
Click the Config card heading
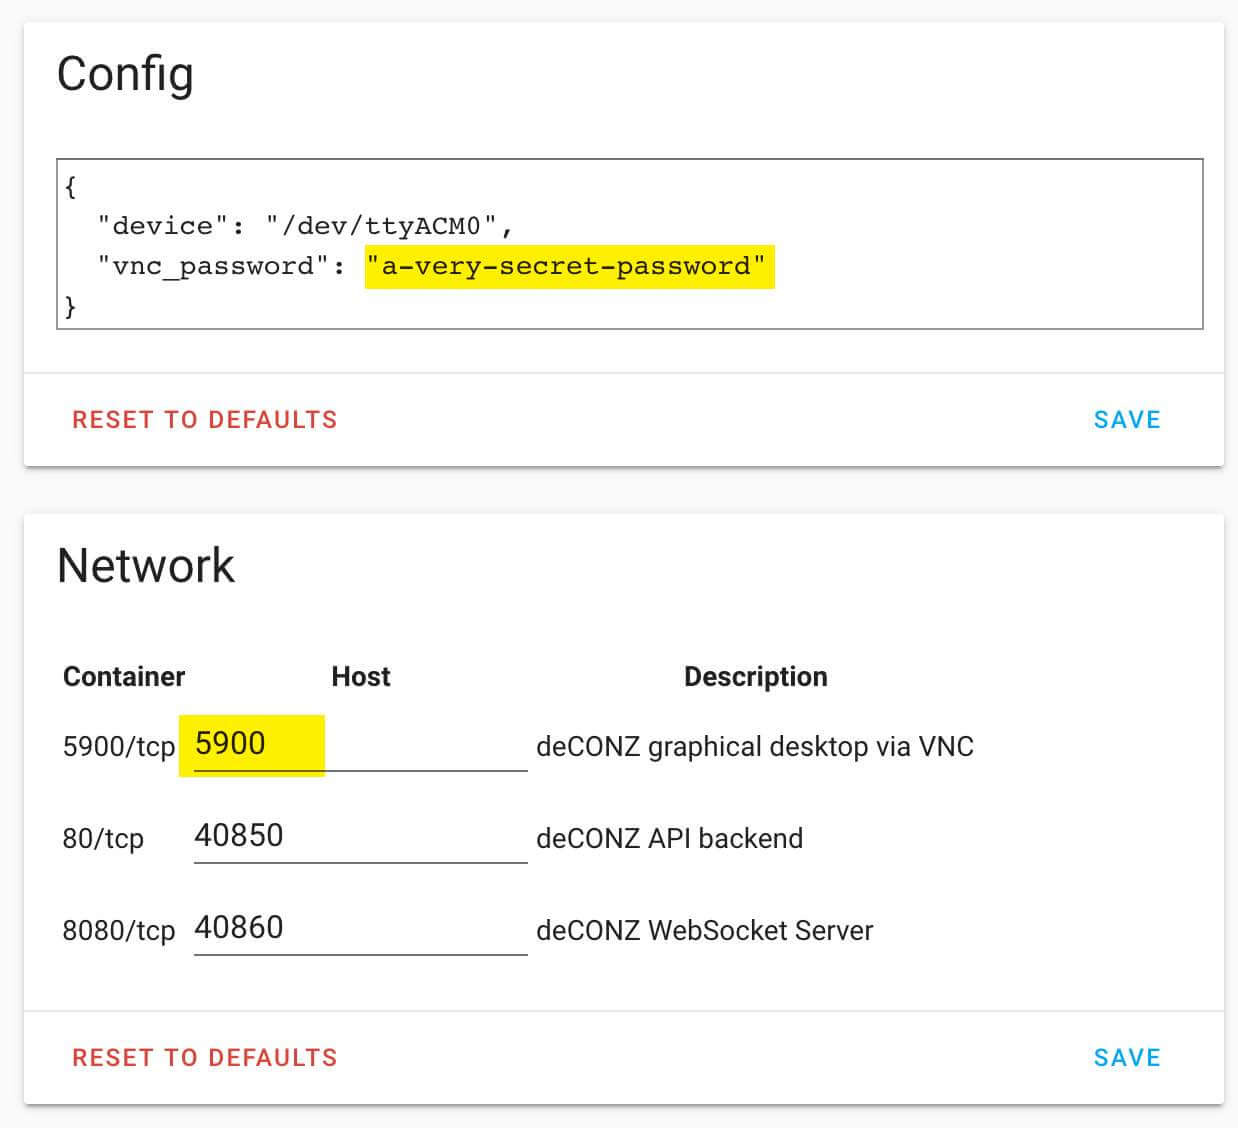point(125,74)
